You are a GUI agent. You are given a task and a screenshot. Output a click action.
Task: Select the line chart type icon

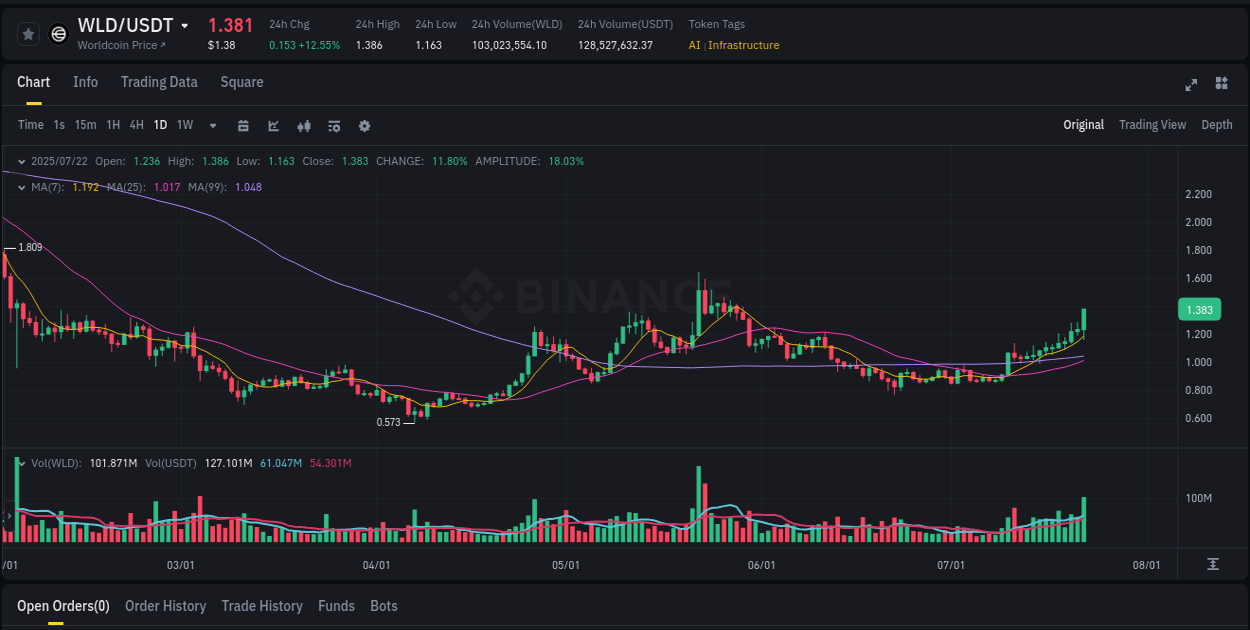(273, 126)
